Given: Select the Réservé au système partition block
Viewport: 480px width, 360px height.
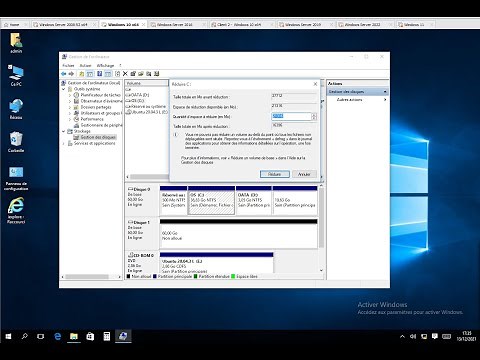Looking at the screenshot, I should pyautogui.click(x=173, y=200).
